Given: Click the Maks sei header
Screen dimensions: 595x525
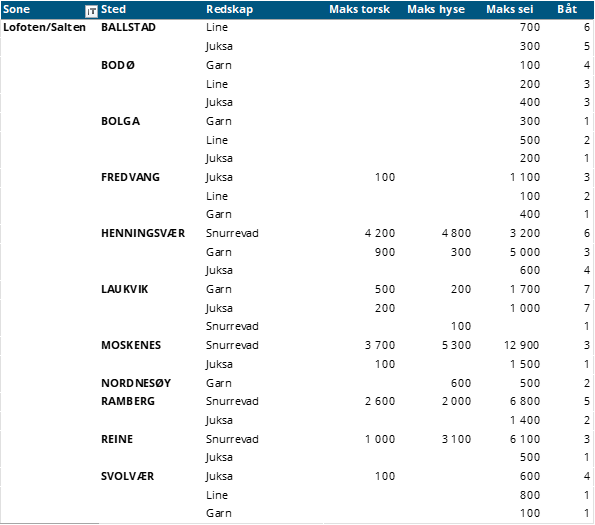Looking at the screenshot, I should coord(510,9).
